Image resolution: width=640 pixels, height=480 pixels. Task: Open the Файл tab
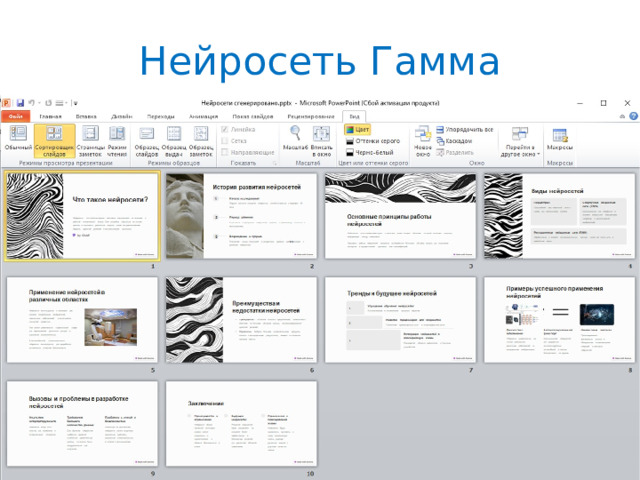coord(15,116)
